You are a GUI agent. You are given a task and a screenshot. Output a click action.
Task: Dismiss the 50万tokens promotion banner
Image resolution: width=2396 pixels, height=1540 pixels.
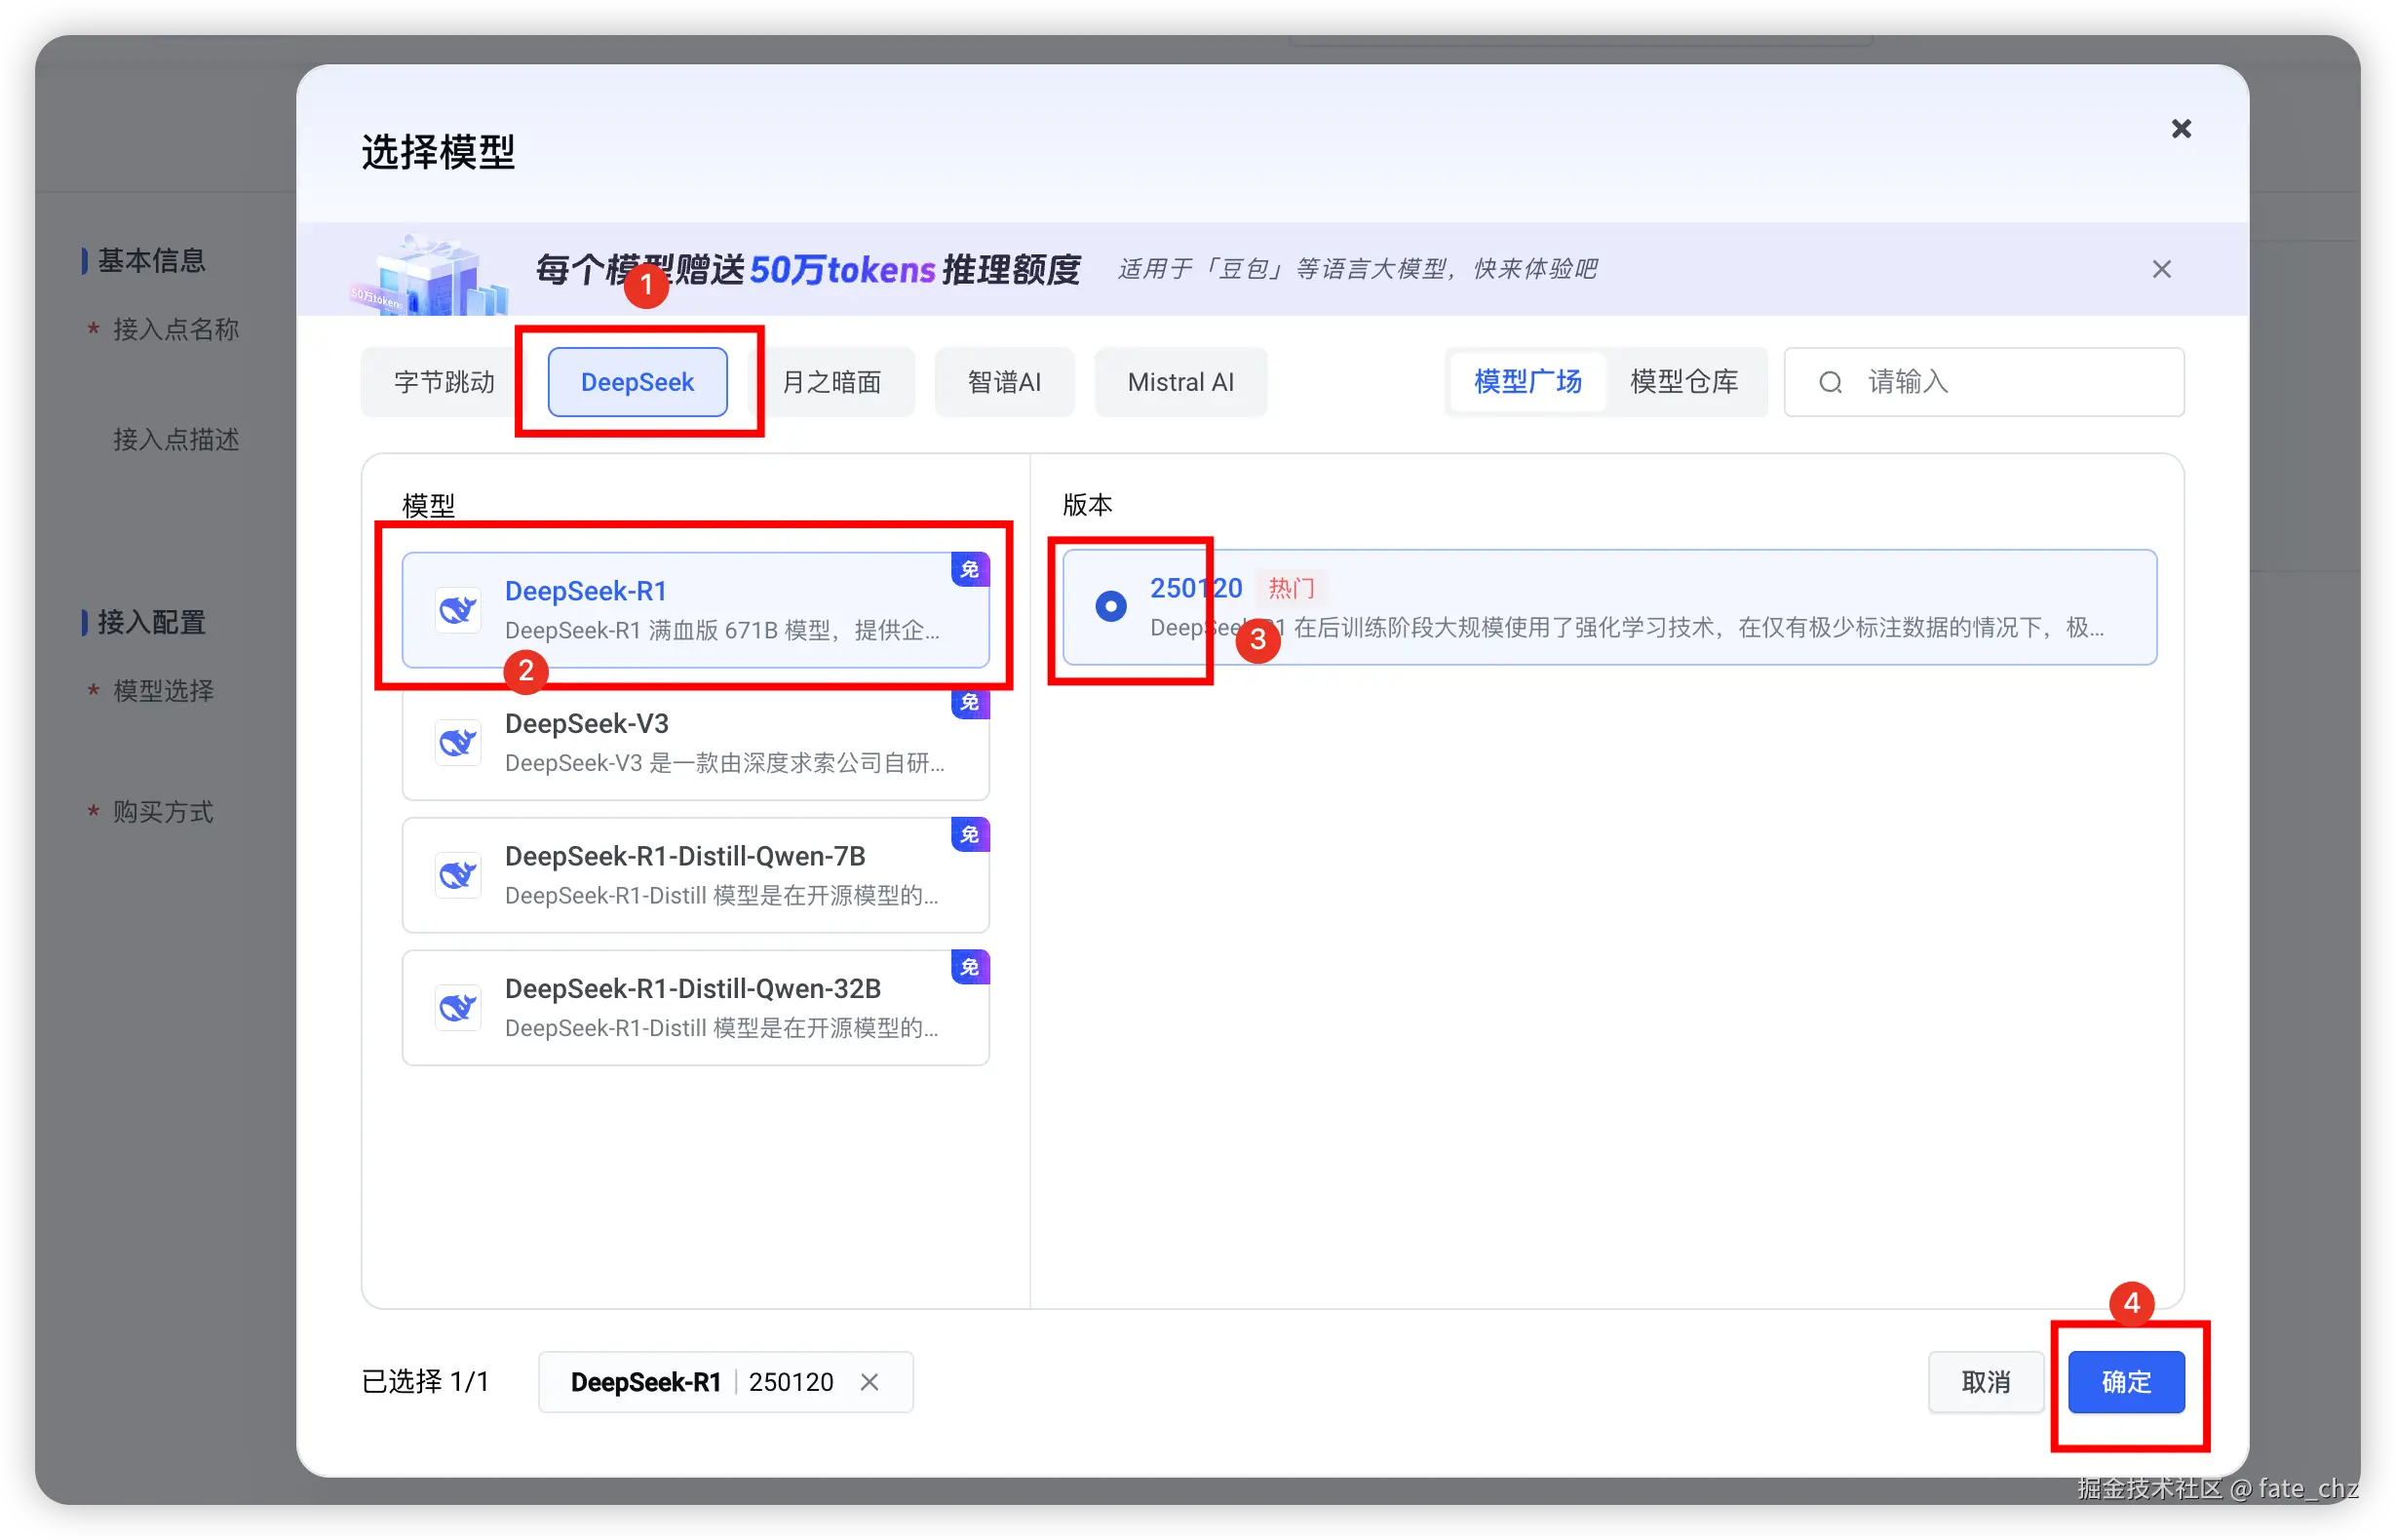coord(2161,269)
